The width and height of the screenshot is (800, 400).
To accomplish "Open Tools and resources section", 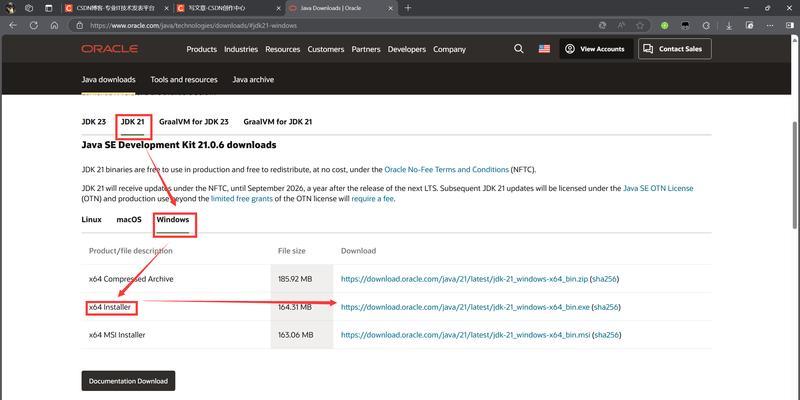I will 184,80.
